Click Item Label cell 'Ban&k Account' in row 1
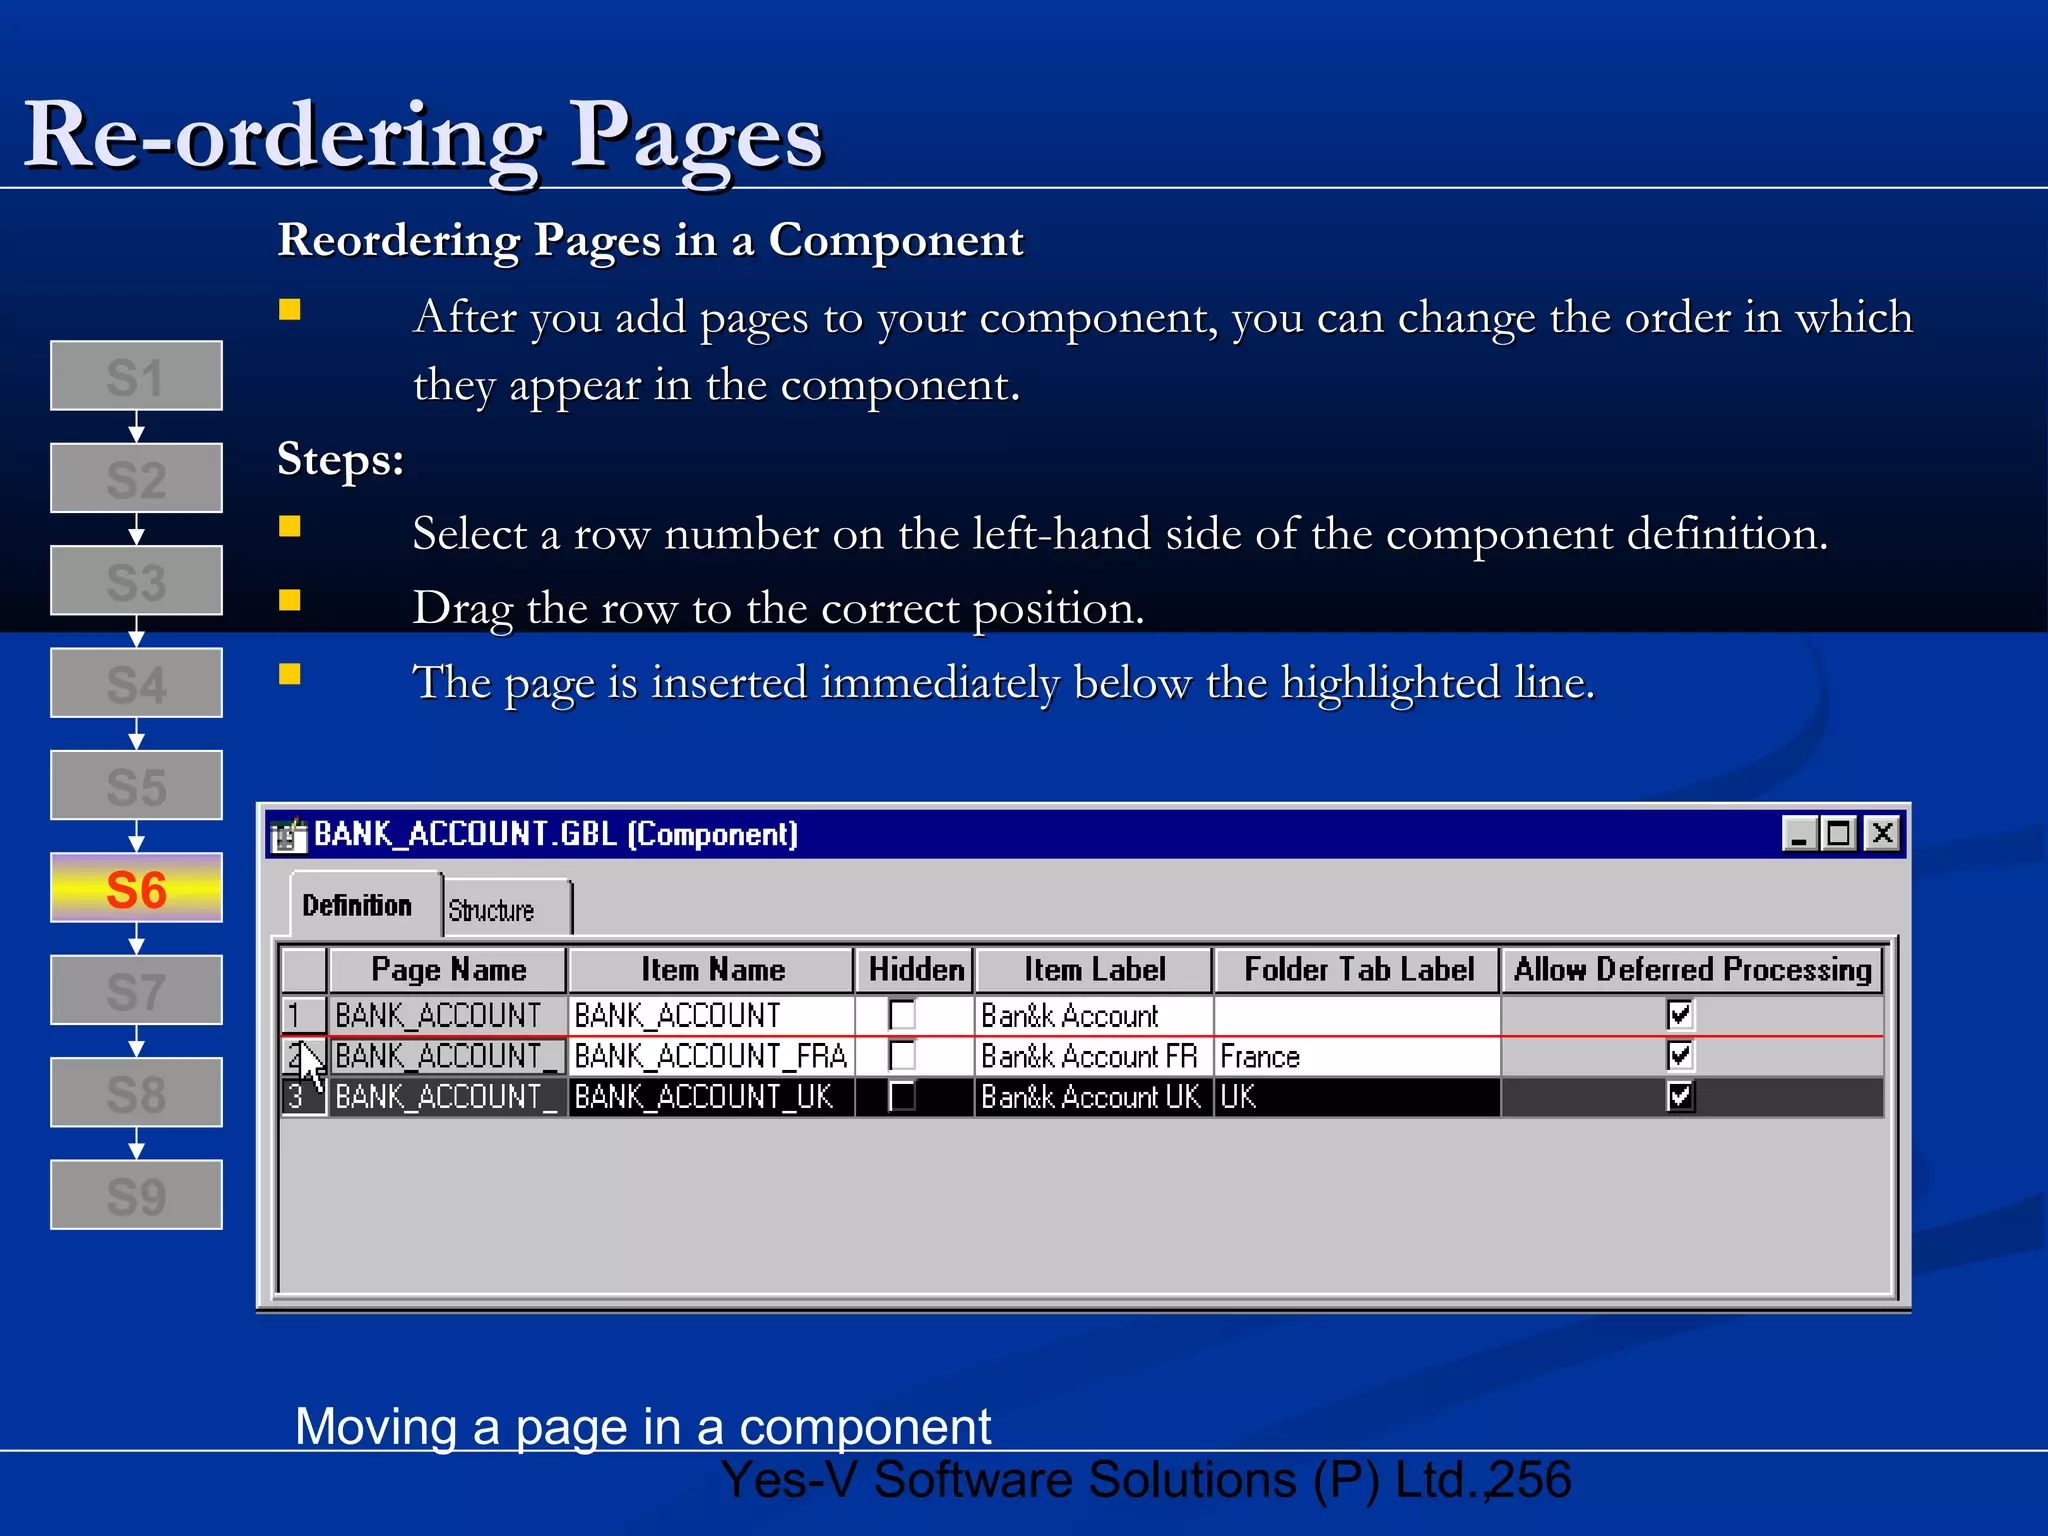2048x1536 pixels. click(x=1094, y=1015)
